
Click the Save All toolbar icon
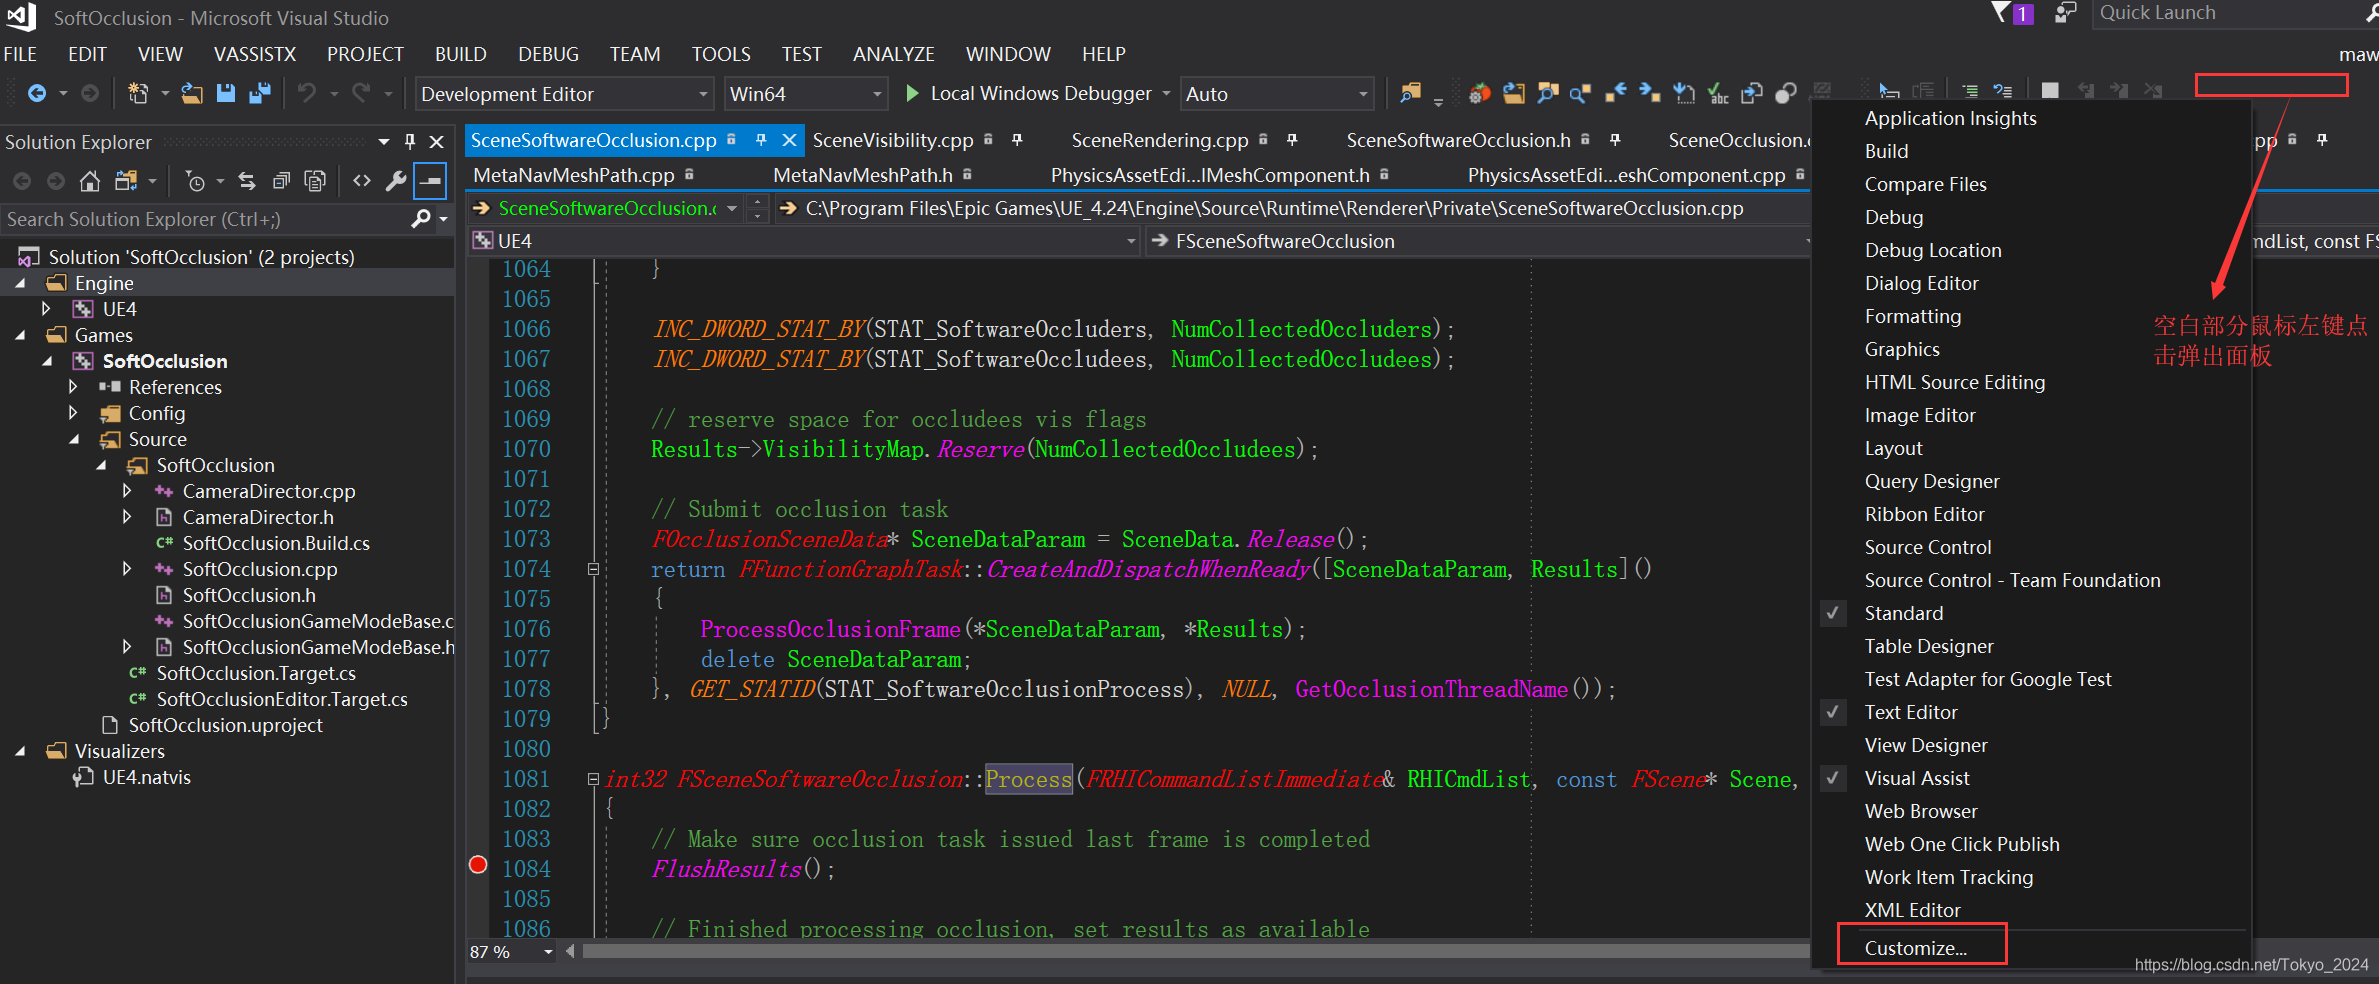(260, 93)
